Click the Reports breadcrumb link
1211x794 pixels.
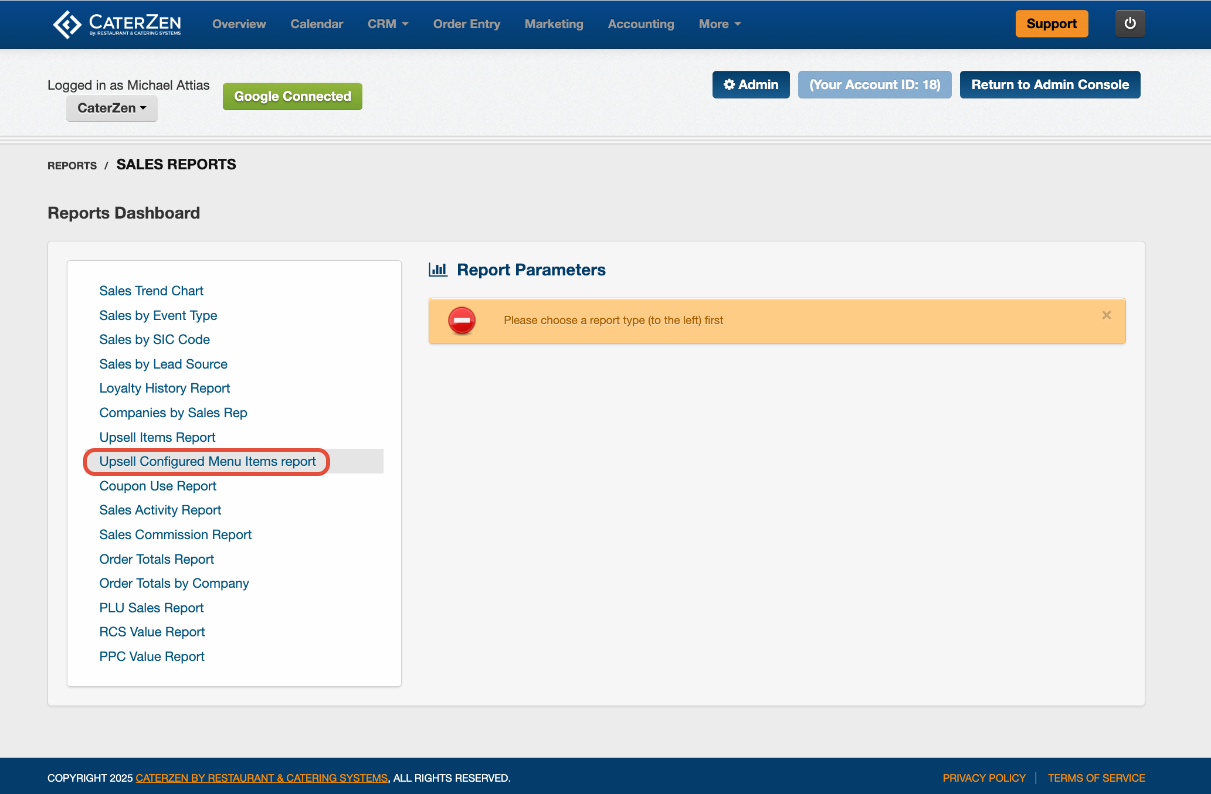72,166
